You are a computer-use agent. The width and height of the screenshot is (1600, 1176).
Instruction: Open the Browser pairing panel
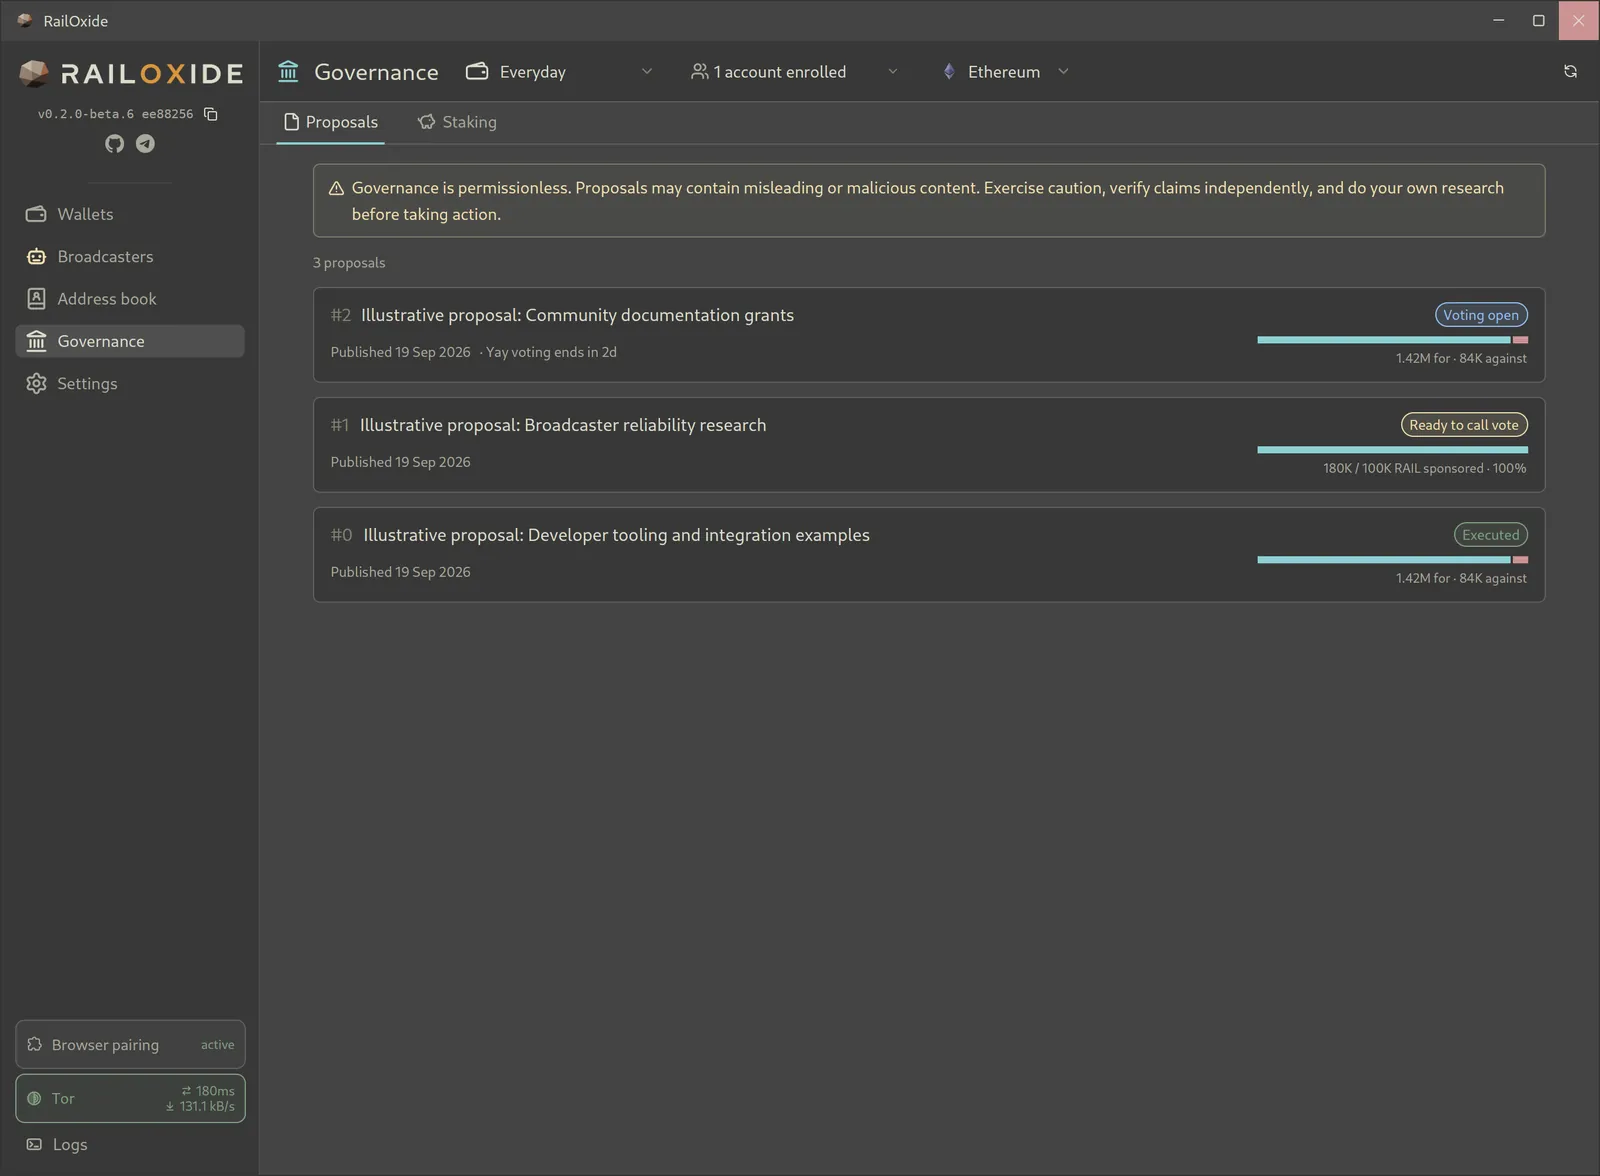coord(130,1044)
